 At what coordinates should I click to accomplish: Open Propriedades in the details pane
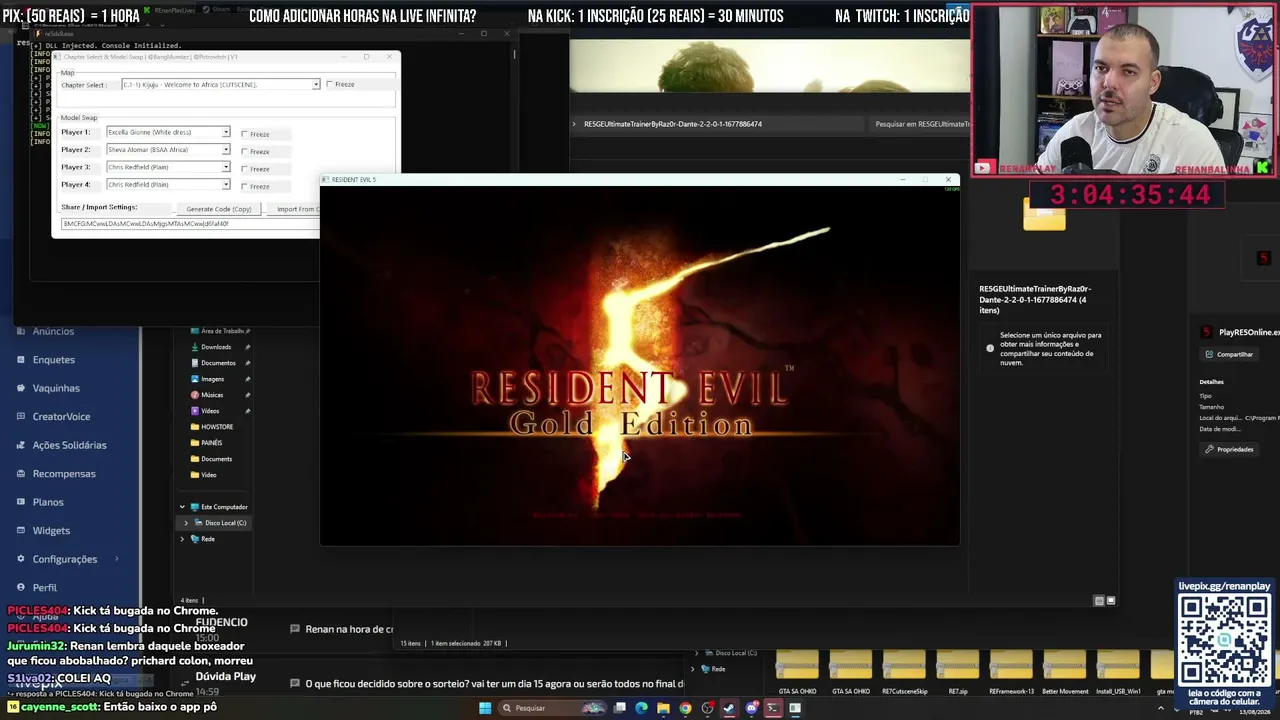tap(1230, 449)
